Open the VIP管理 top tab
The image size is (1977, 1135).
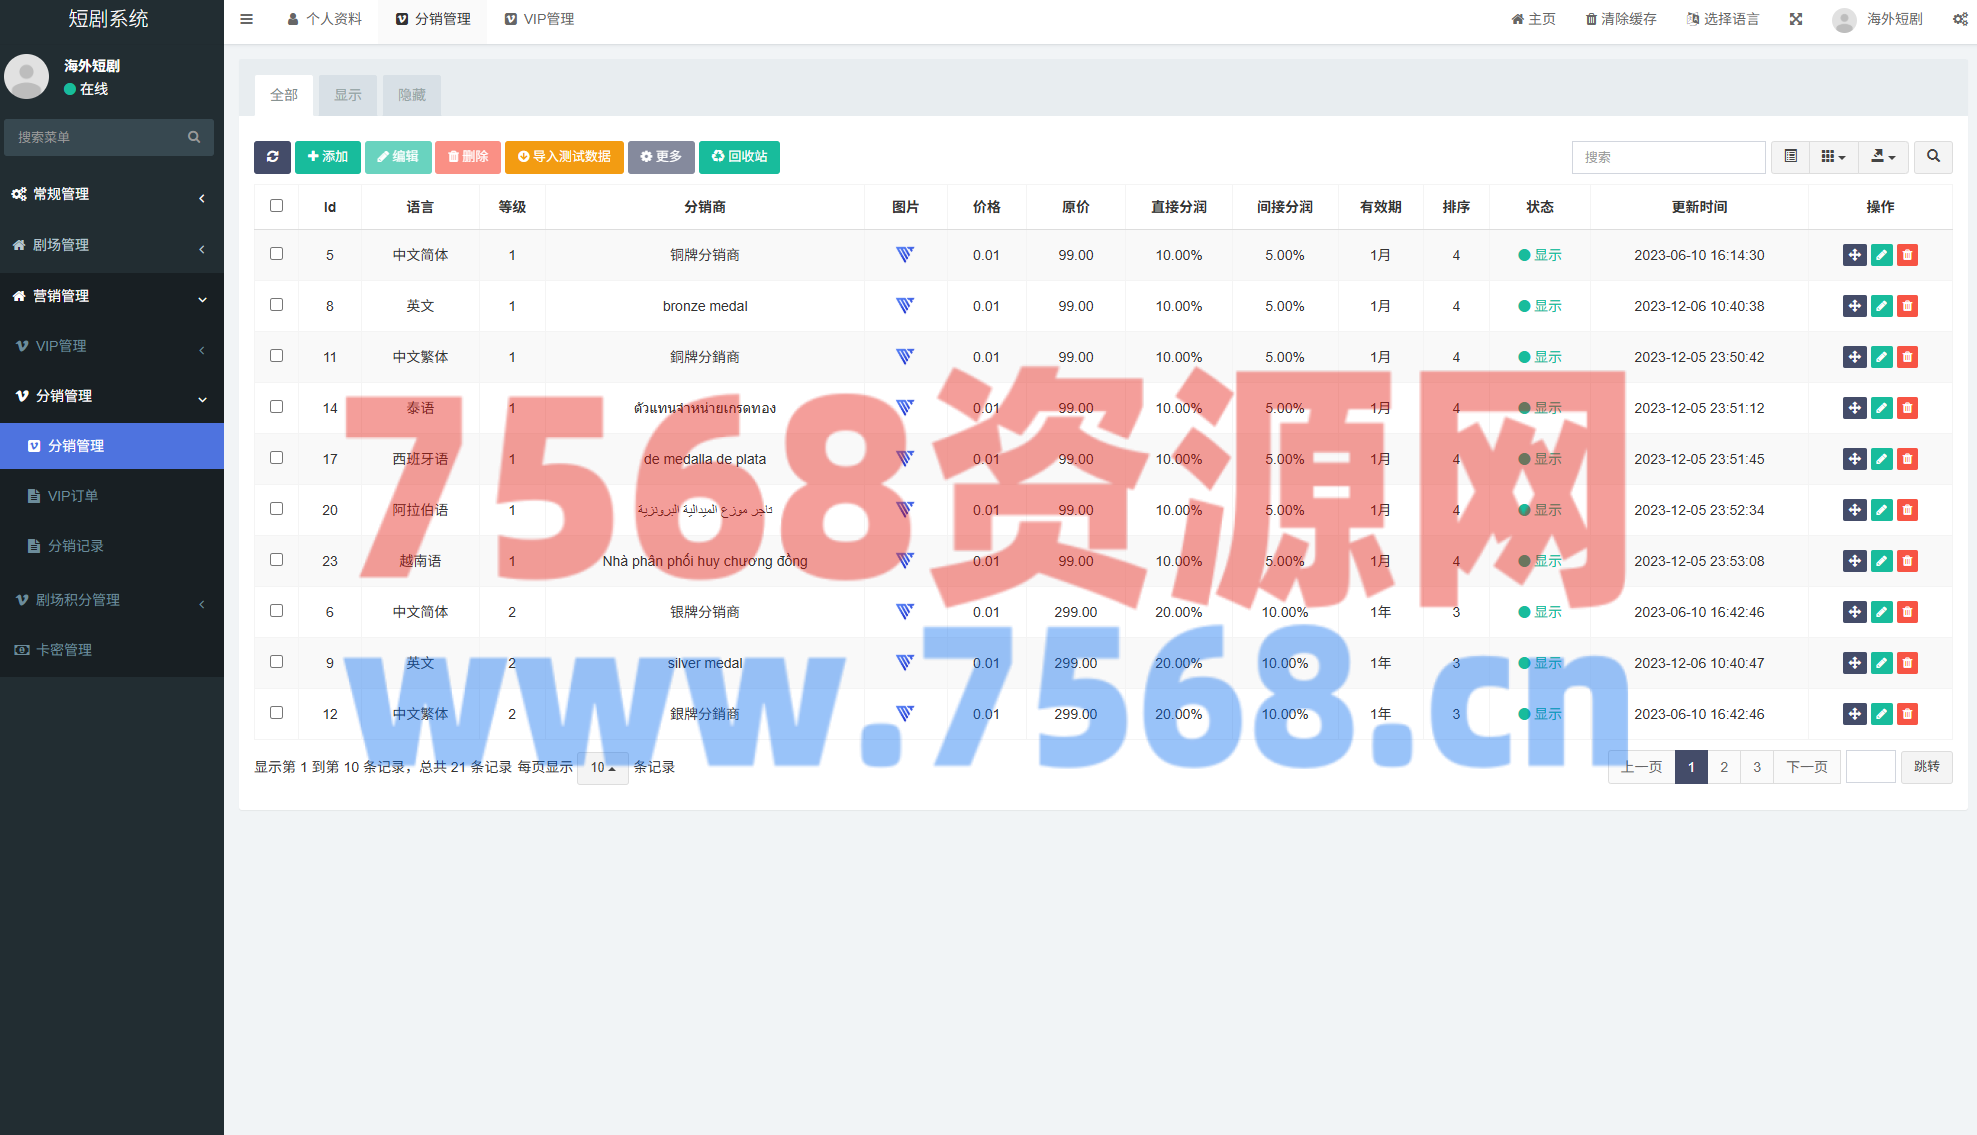coord(539,19)
